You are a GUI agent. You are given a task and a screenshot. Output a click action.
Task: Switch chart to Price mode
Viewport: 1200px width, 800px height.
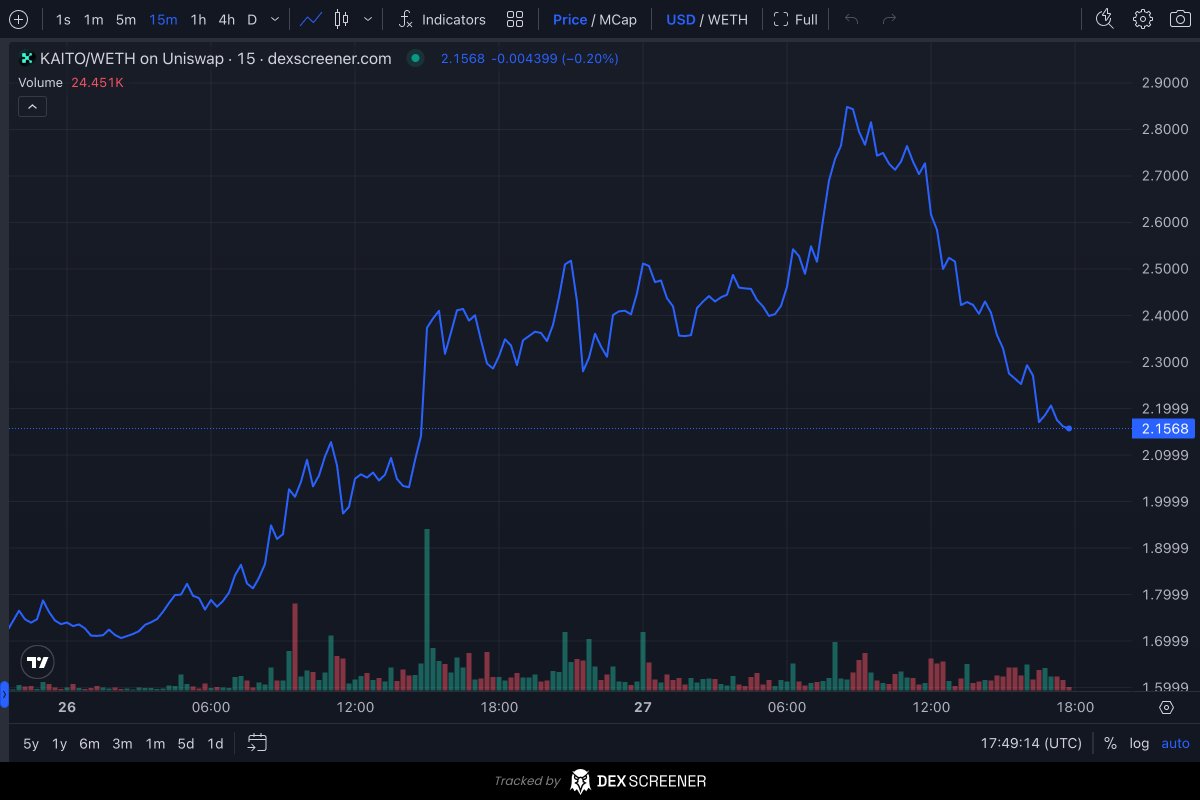pos(570,19)
